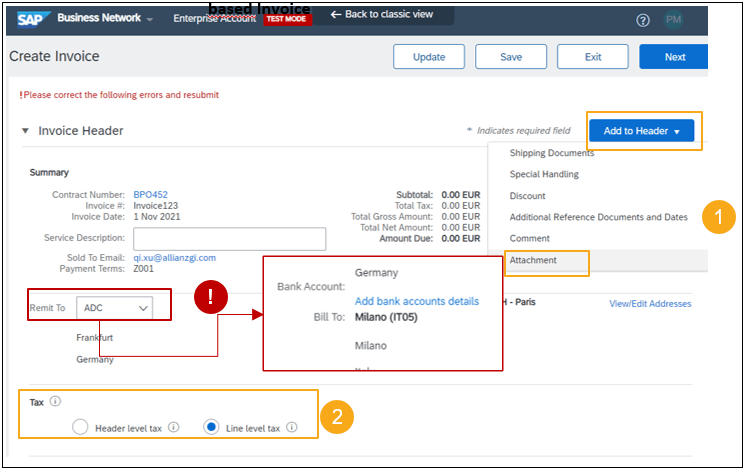Open the help question mark icon
The image size is (745, 472).
[643, 20]
